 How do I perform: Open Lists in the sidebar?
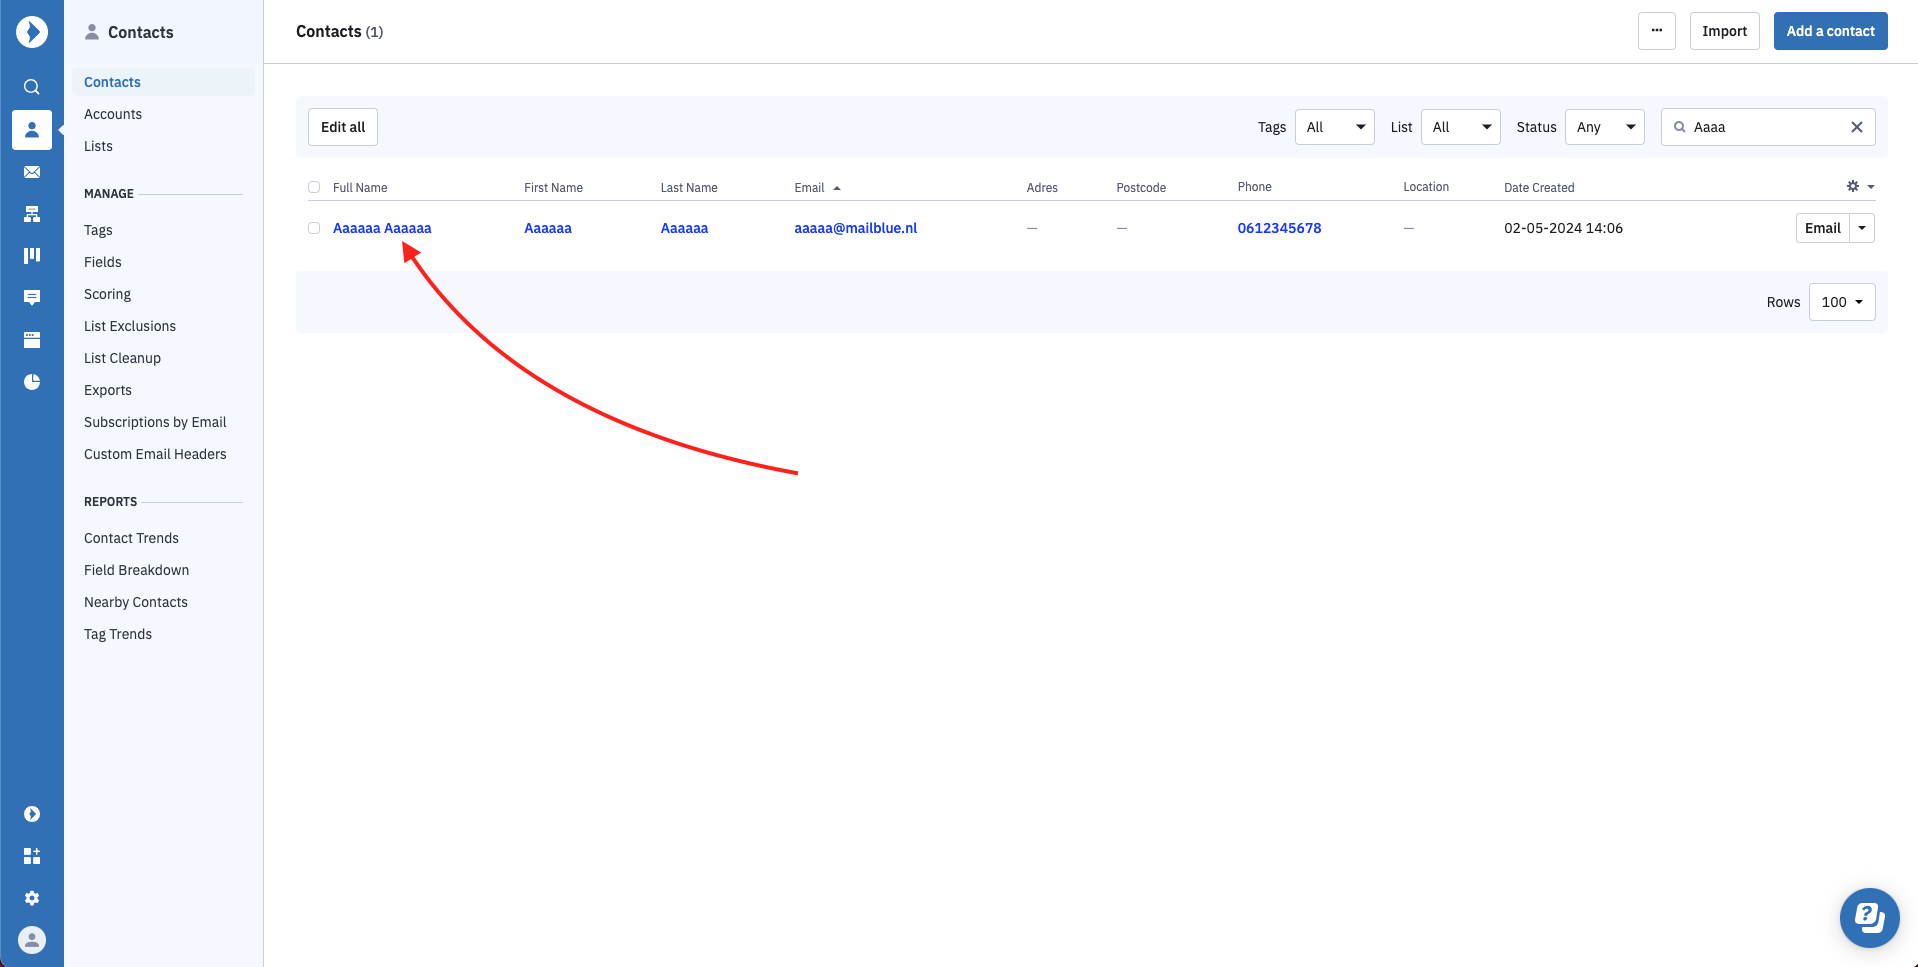[x=98, y=146]
